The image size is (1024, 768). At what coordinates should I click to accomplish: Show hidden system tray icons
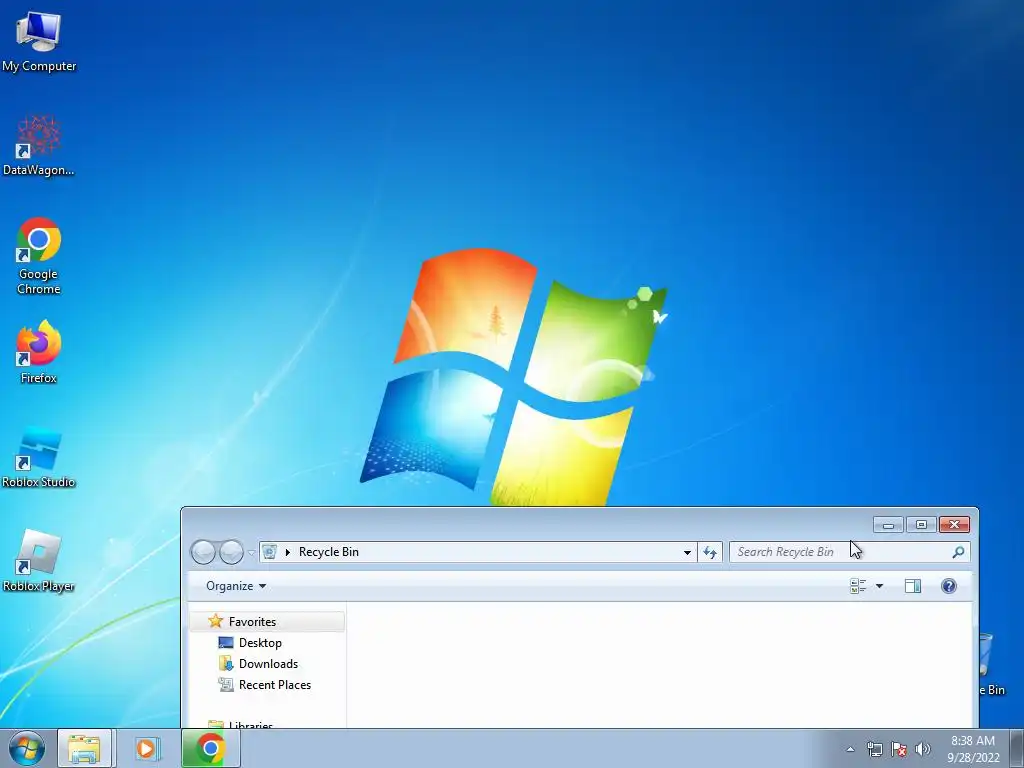[850, 749]
